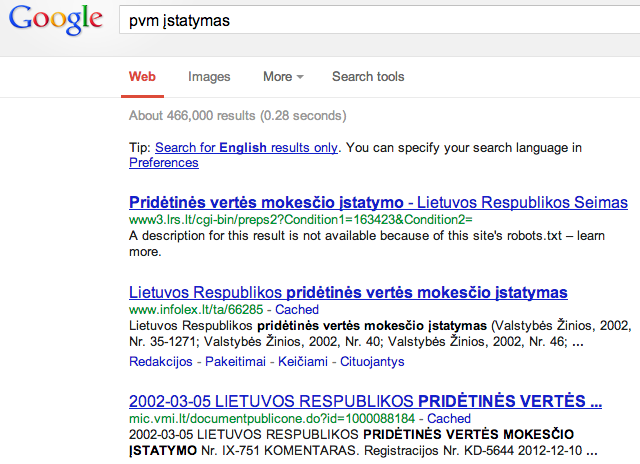The image size is (640, 464).
Task: Switch to the Images tab
Action: point(209,77)
